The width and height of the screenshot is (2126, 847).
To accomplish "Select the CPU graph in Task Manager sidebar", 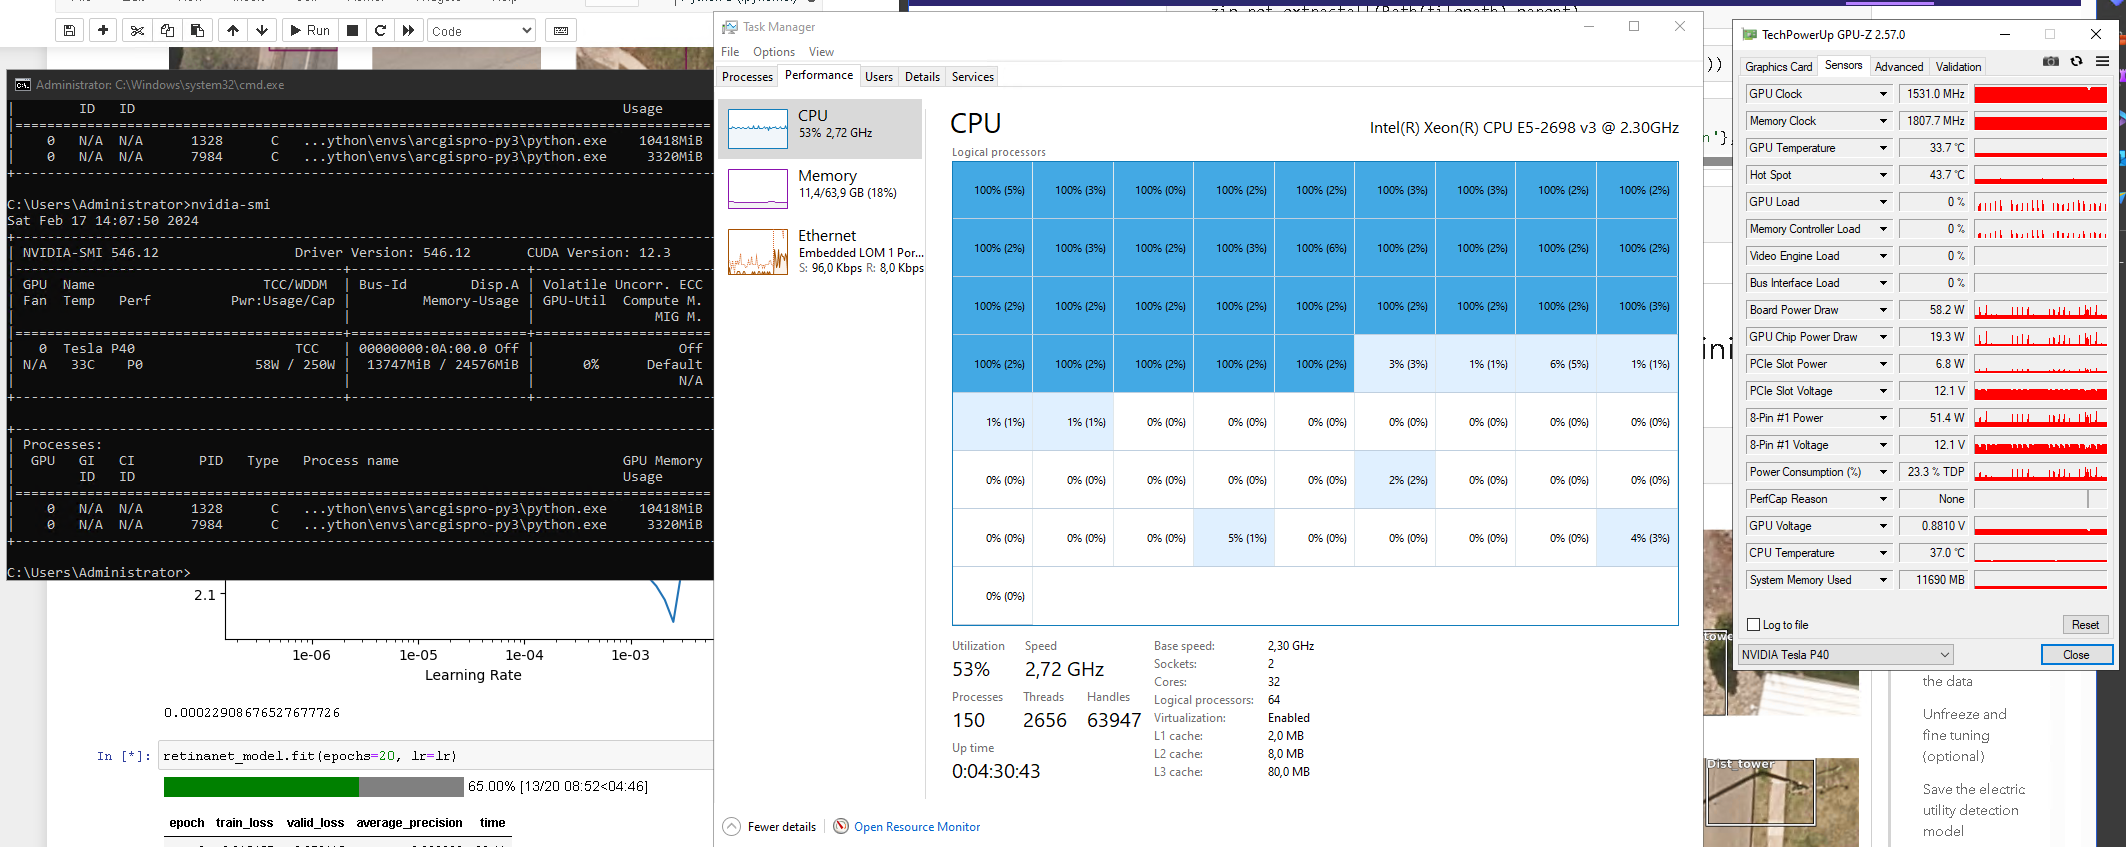I will [757, 129].
